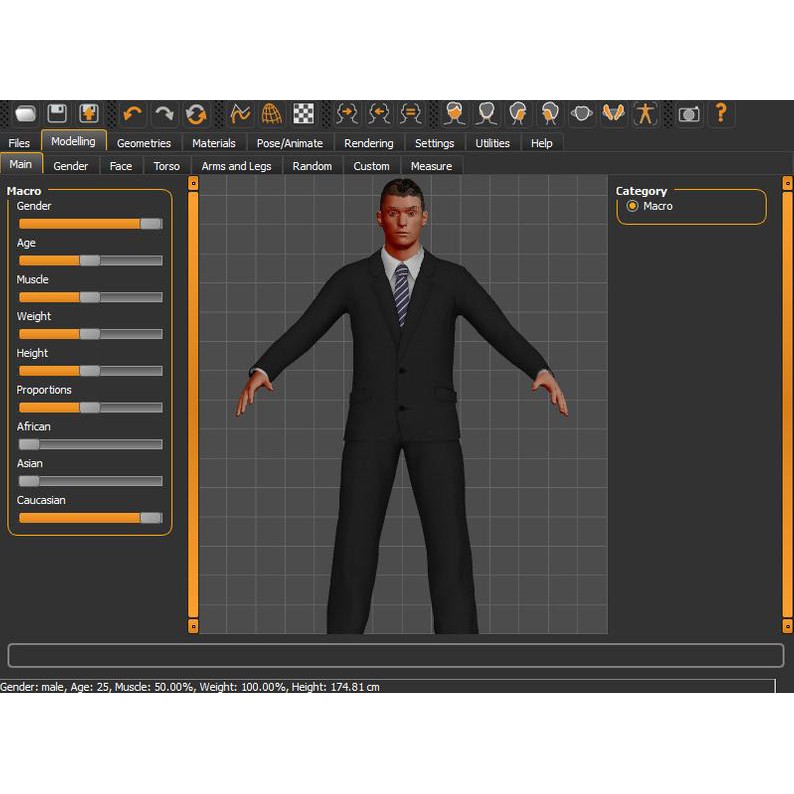Open the Geometries tab

[144, 143]
